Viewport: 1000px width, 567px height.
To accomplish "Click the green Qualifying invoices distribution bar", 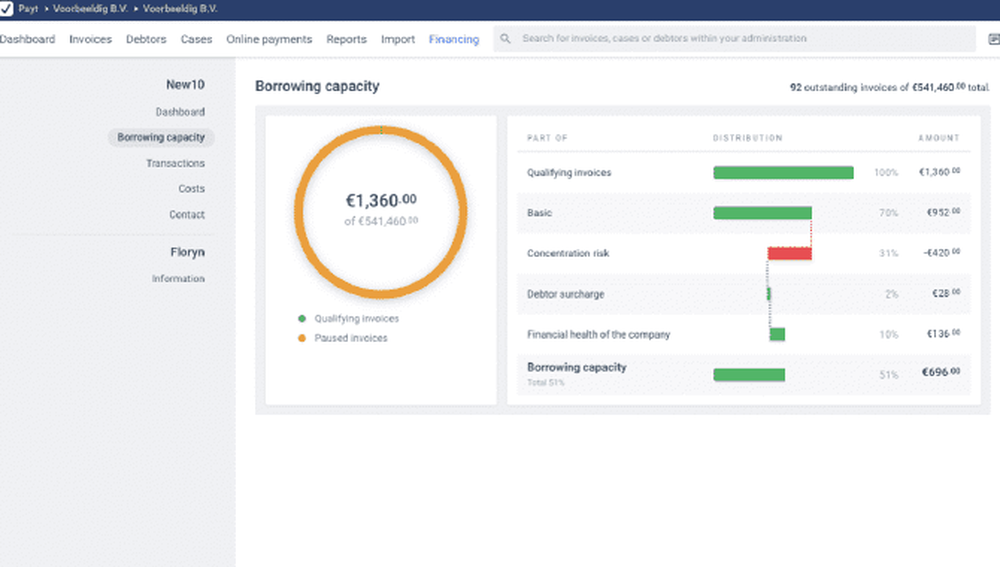I will [783, 173].
